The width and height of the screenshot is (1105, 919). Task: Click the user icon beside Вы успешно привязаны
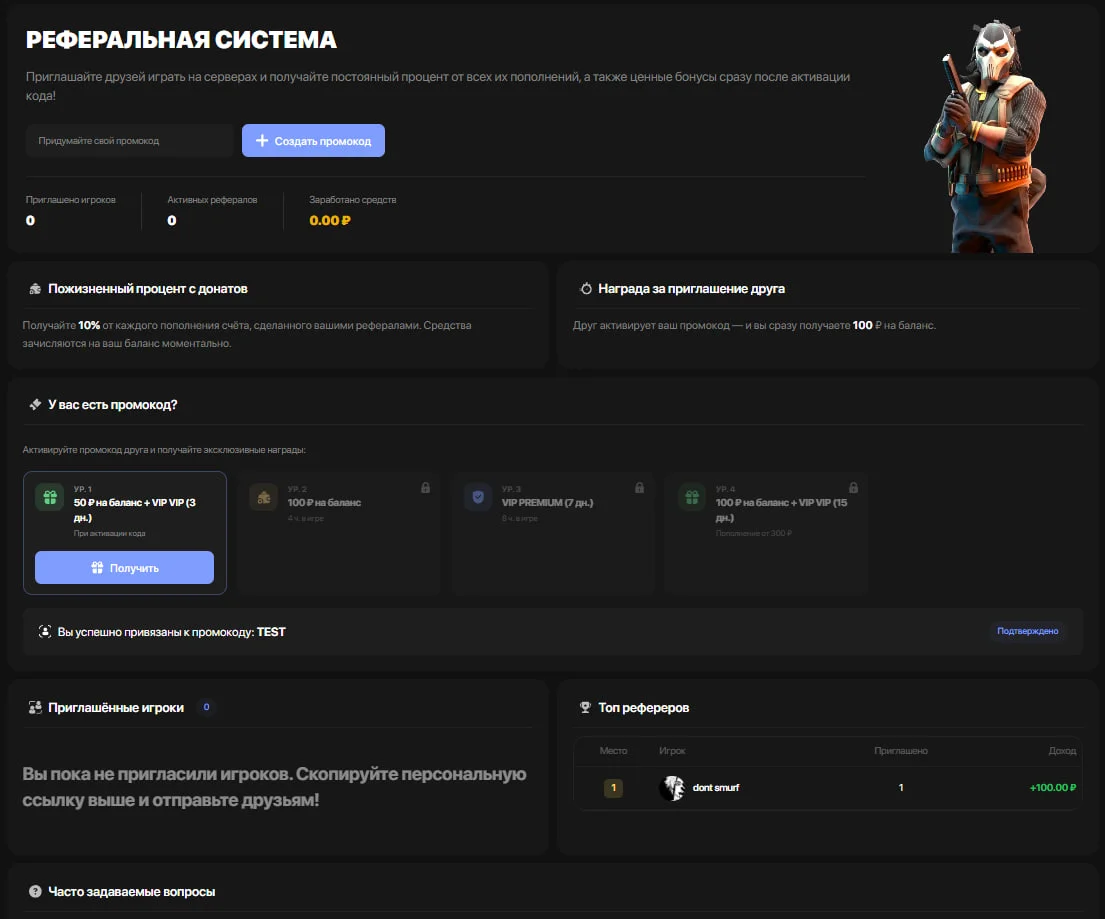point(44,631)
